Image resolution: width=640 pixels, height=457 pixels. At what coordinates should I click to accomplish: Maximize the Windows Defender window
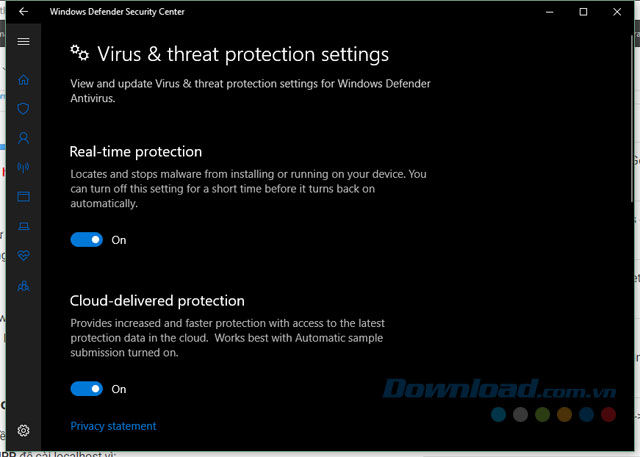click(584, 12)
